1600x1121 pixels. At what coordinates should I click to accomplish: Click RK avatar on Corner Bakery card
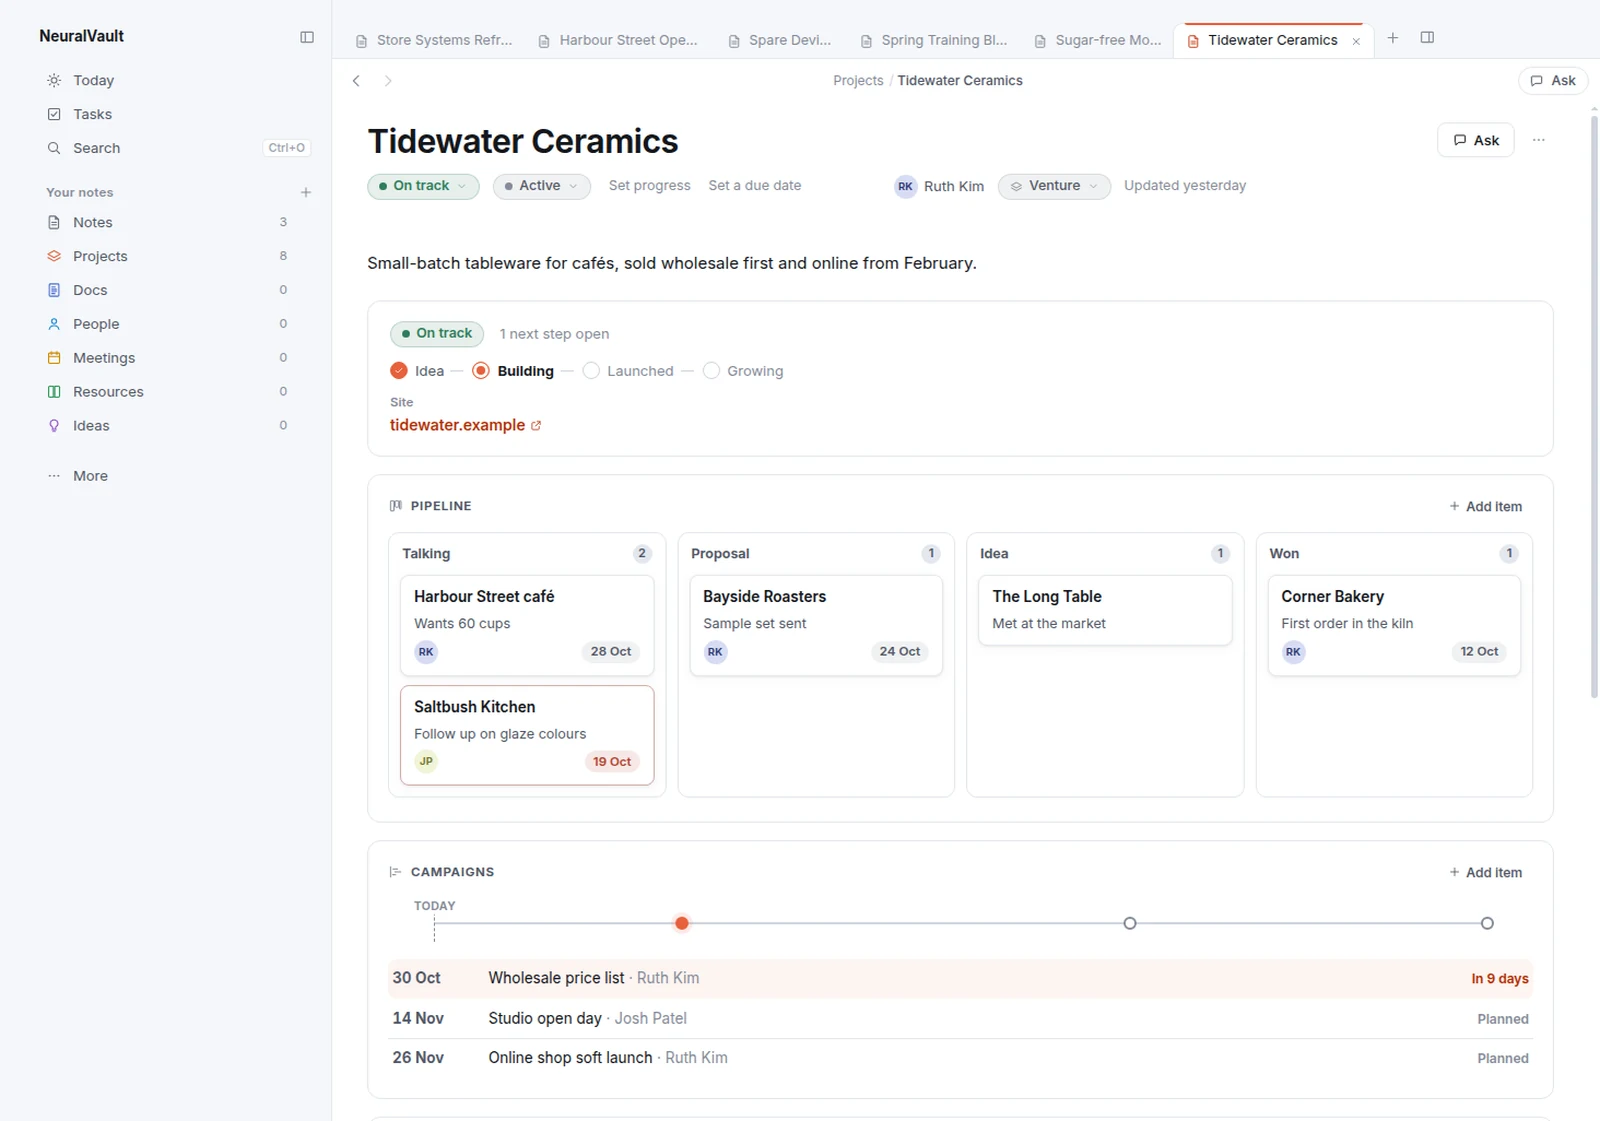(1293, 652)
